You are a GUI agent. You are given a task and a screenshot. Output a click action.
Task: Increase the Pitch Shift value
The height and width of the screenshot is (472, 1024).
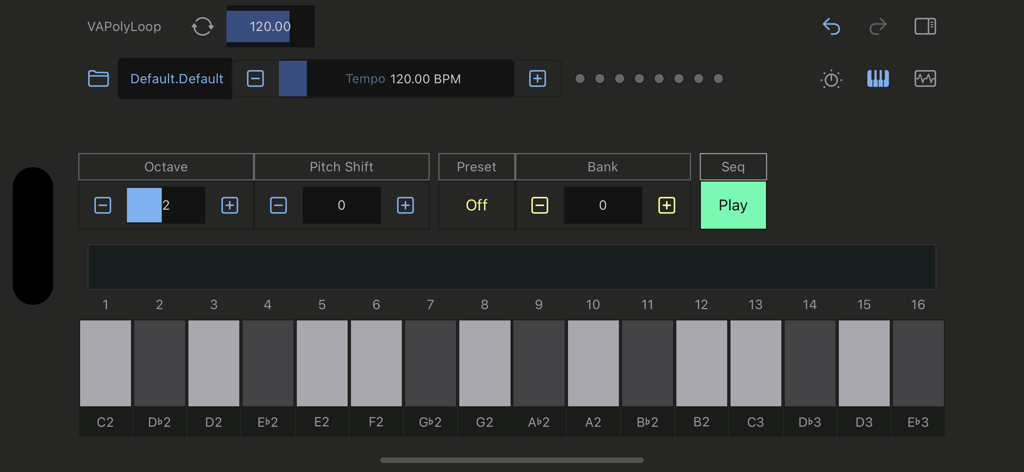click(x=406, y=206)
